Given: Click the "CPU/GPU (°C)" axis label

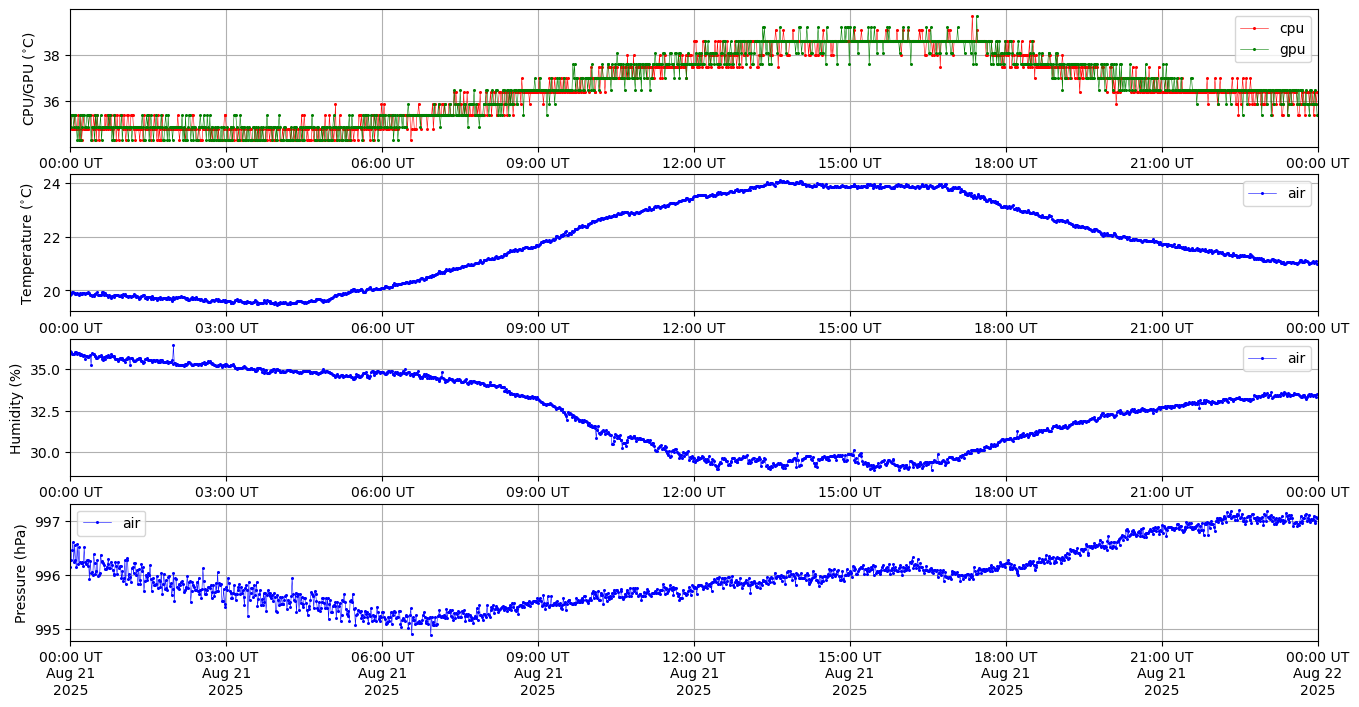Looking at the screenshot, I should pos(28,79).
